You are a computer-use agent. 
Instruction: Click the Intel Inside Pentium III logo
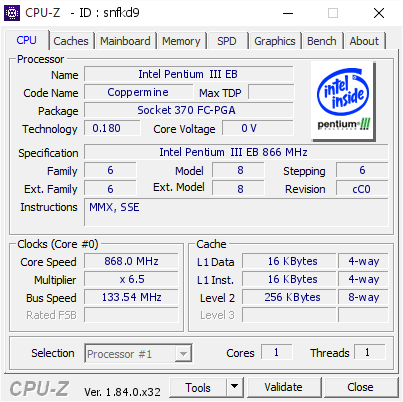[343, 101]
